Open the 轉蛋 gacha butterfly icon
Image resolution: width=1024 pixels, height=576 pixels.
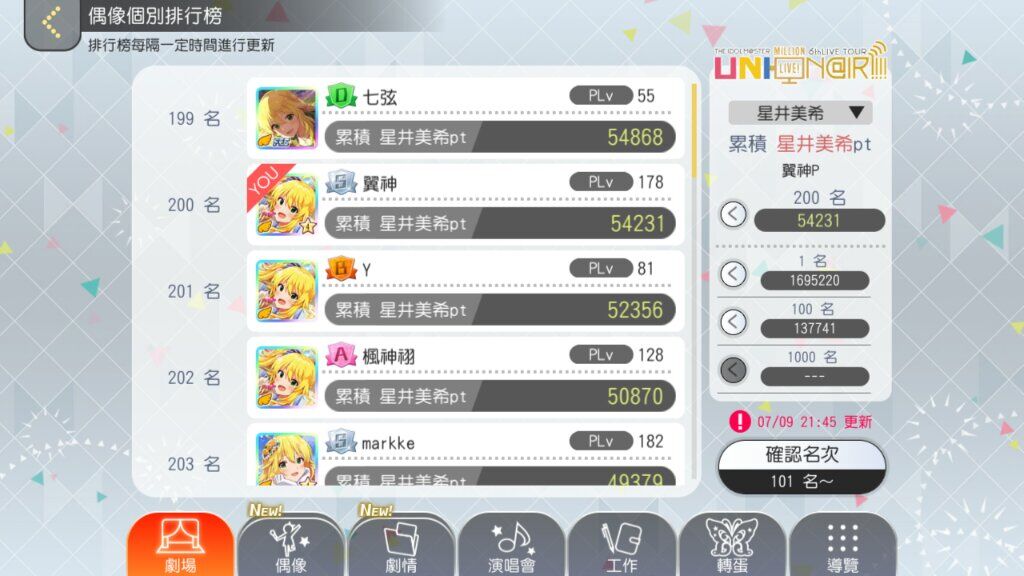pos(732,545)
